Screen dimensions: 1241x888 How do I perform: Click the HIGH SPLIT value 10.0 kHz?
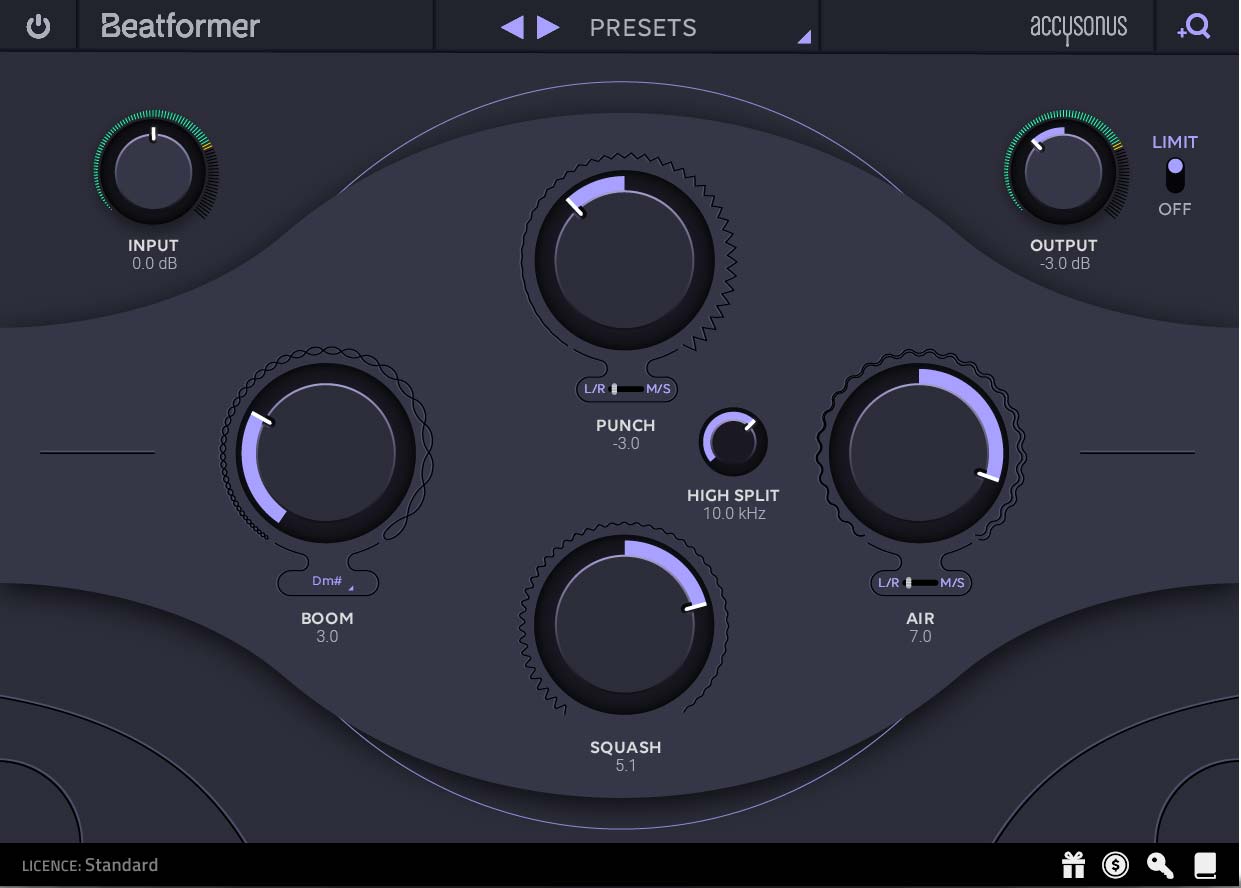(733, 514)
